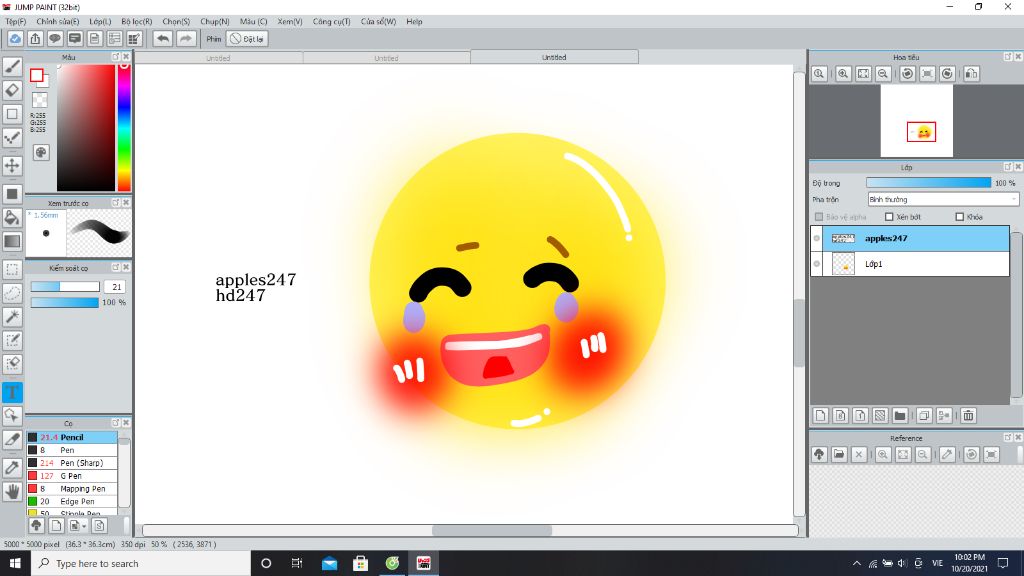Click the brush size value field 21
Image resolution: width=1024 pixels, height=576 pixels.
coord(115,287)
